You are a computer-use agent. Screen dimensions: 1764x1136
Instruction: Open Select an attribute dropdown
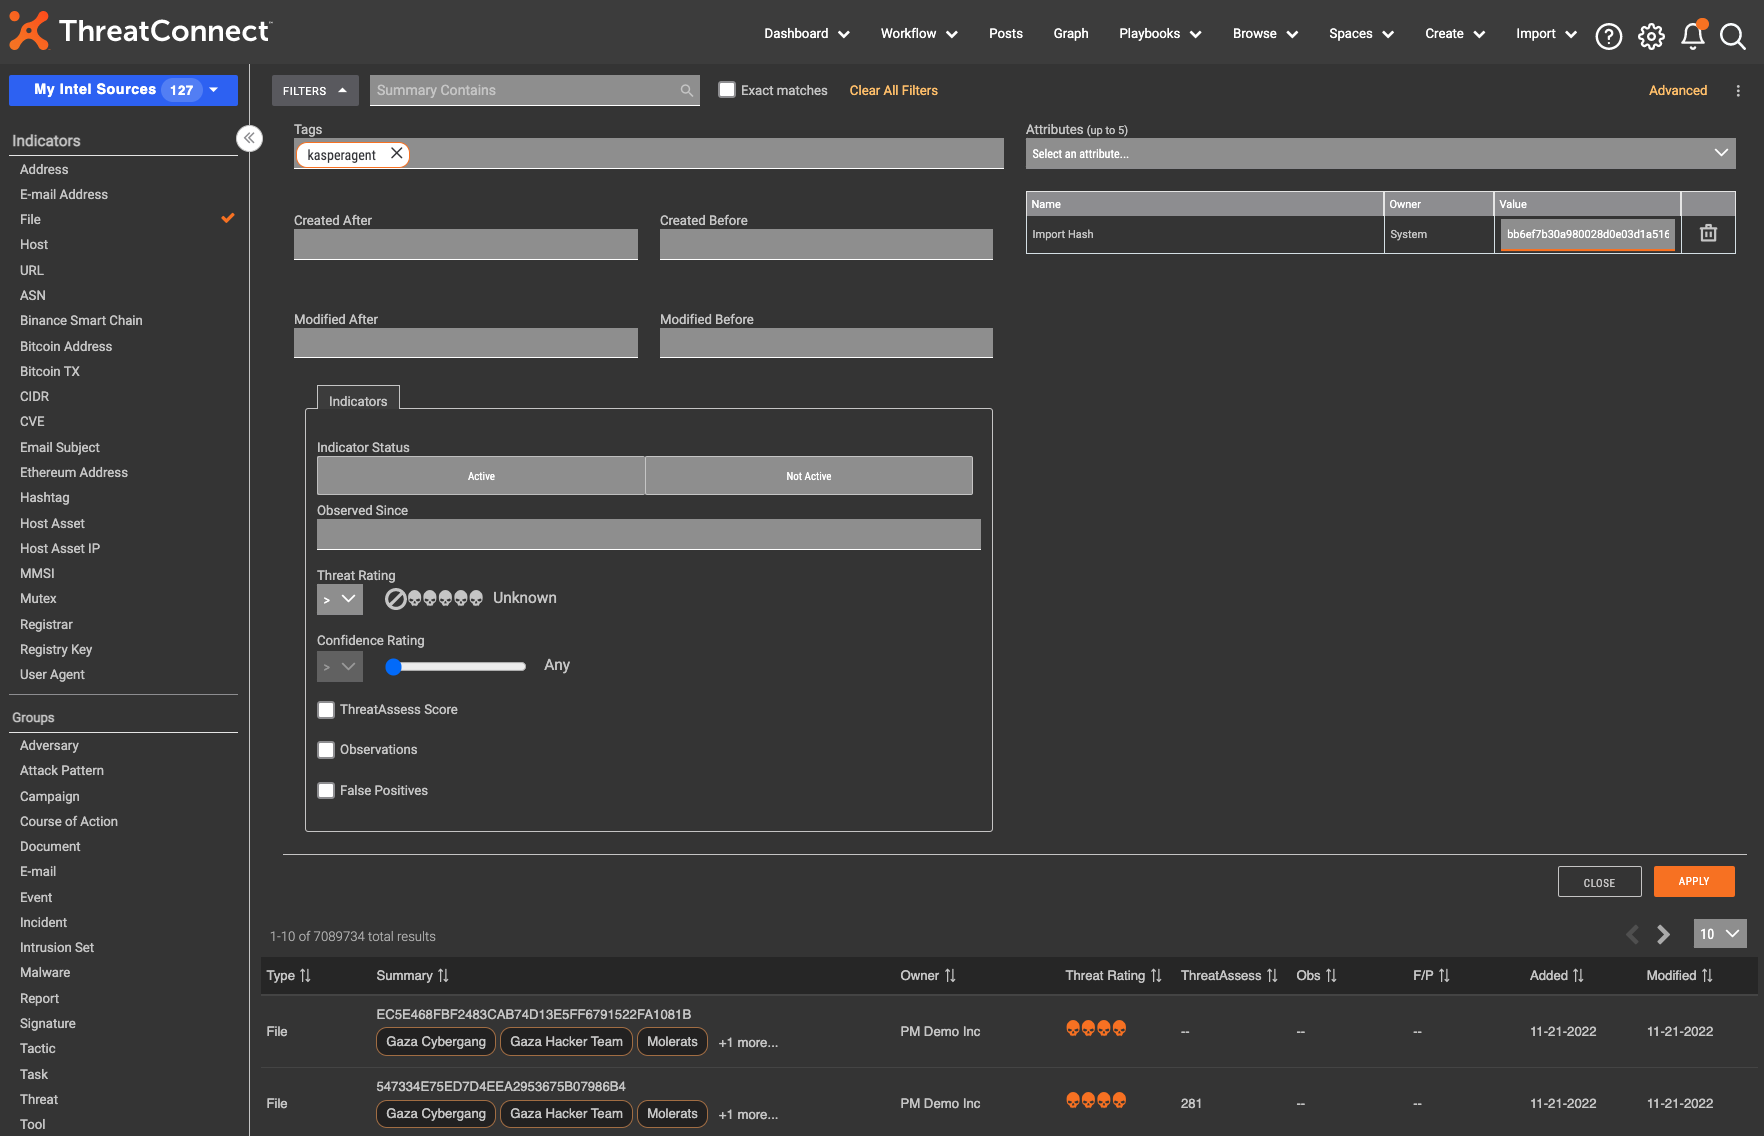(1380, 153)
